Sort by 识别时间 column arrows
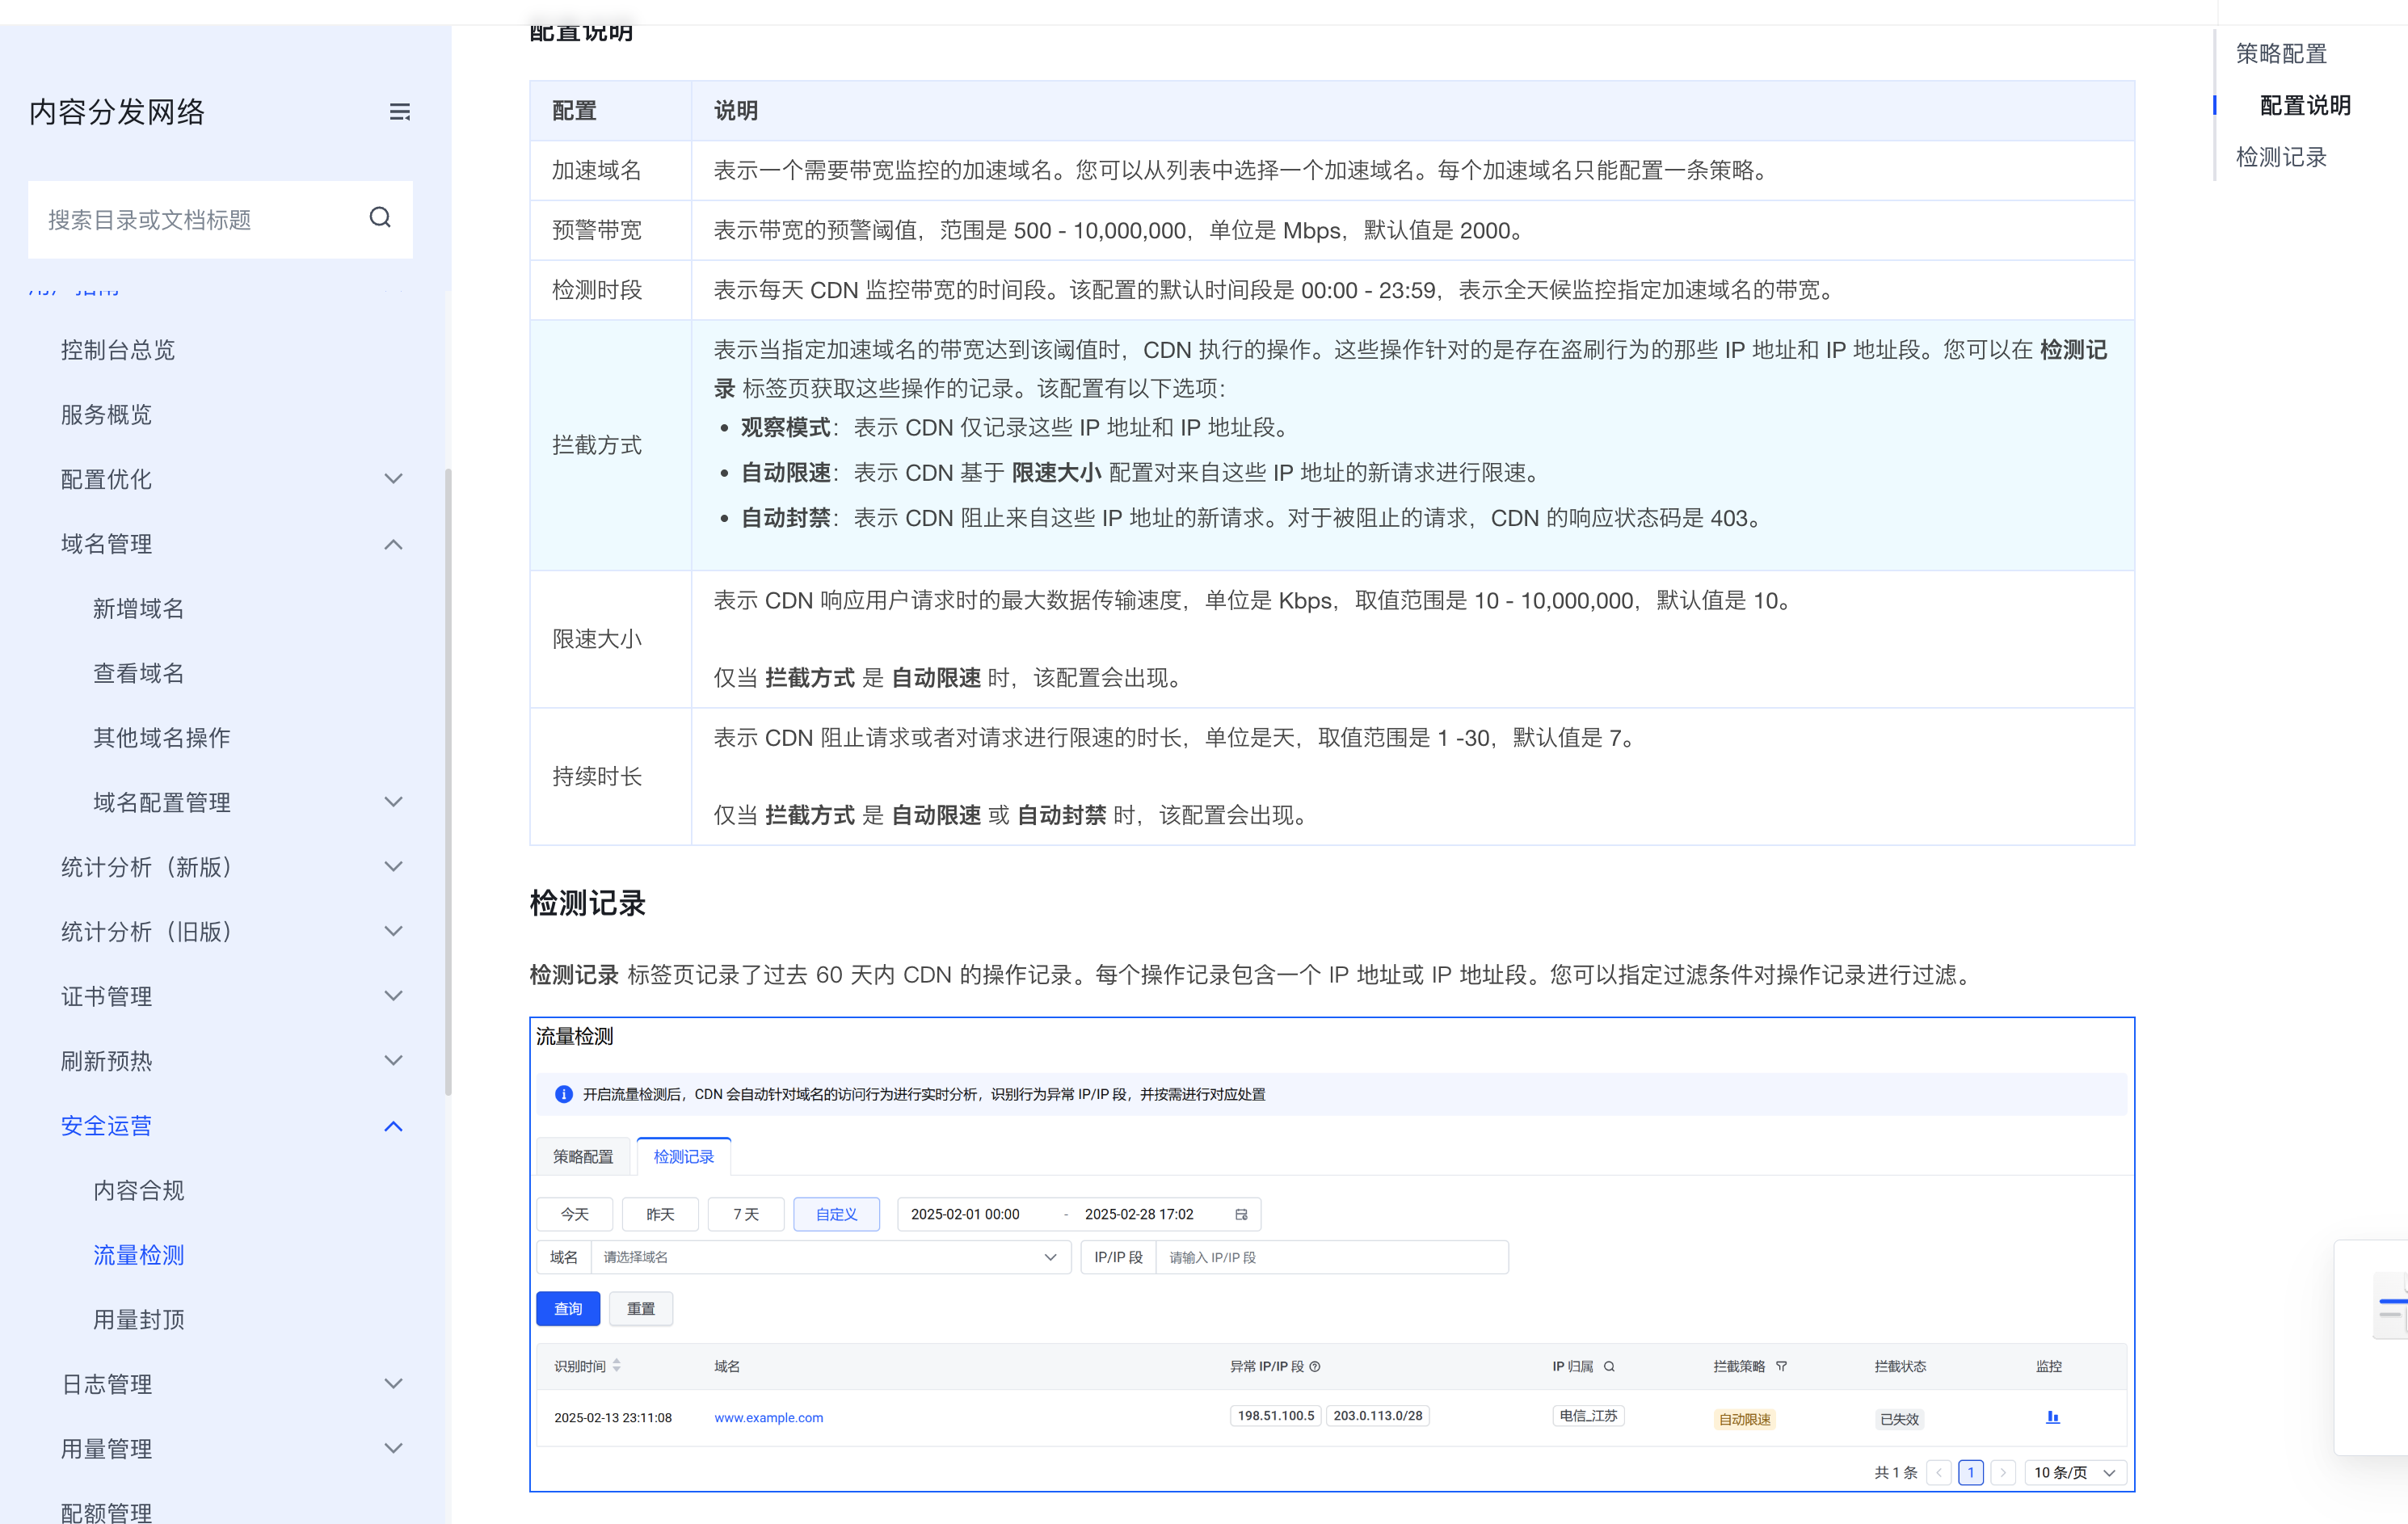The width and height of the screenshot is (2408, 1524). (617, 1365)
